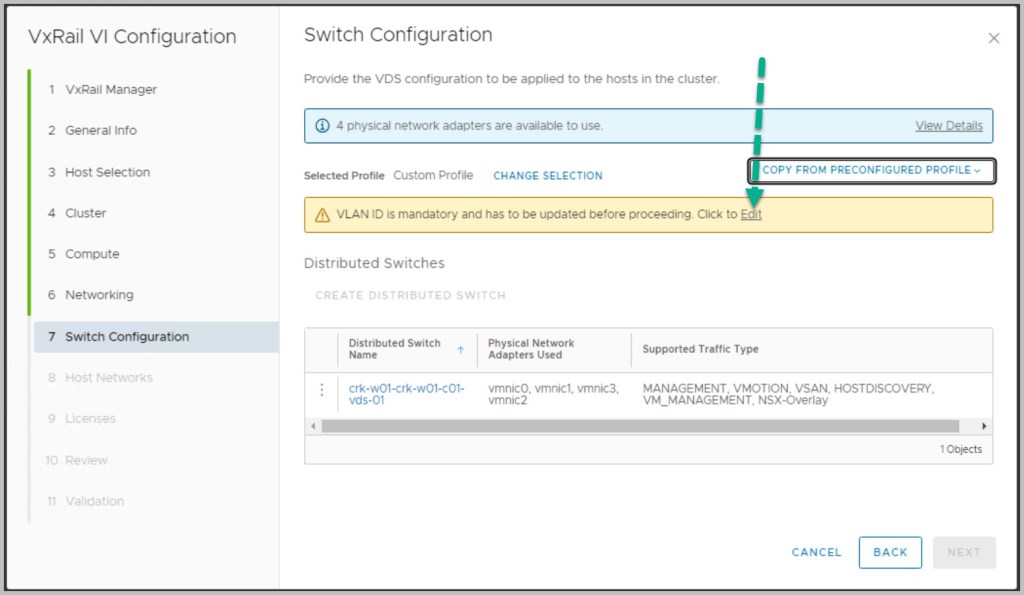The height and width of the screenshot is (595, 1024).
Task: Go to VxRail Manager step
Action: pos(110,89)
